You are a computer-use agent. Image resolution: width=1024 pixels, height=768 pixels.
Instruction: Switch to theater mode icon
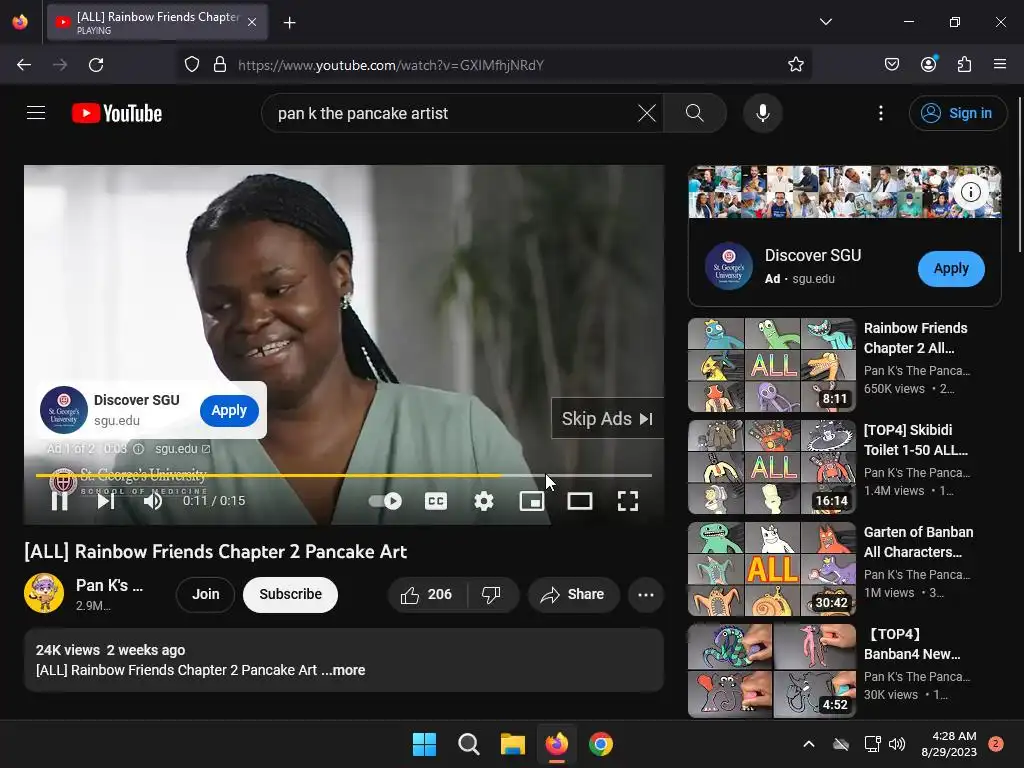[580, 501]
